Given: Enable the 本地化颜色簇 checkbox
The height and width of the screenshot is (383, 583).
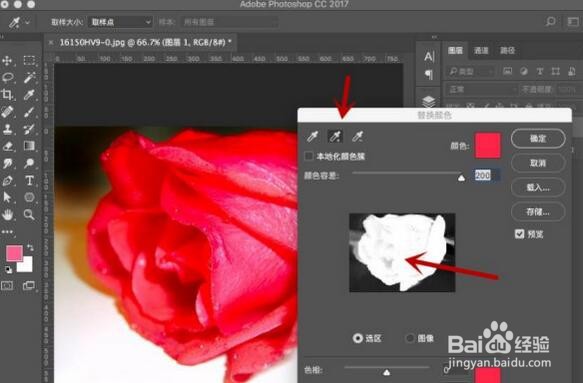Looking at the screenshot, I should (x=309, y=156).
